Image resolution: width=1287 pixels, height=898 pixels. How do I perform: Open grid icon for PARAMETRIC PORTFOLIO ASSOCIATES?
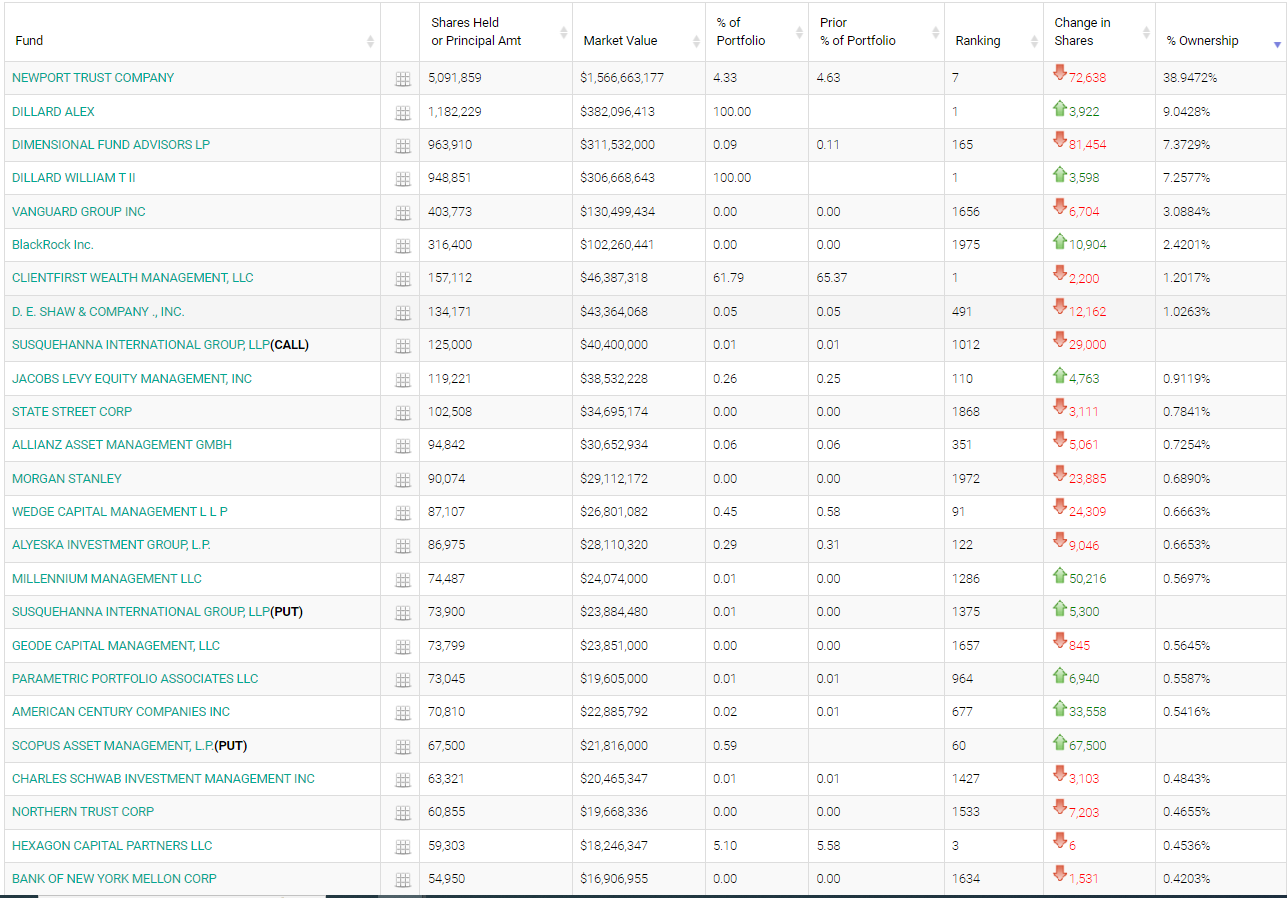403,680
